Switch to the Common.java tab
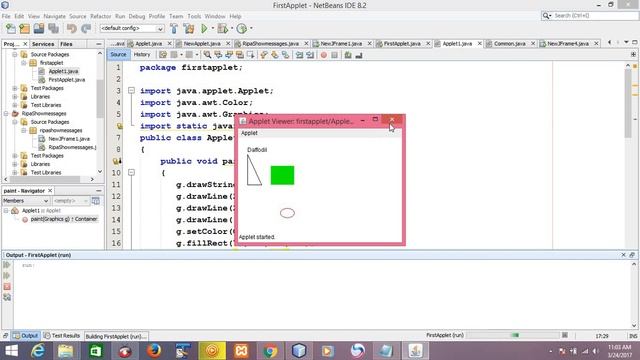 tap(509, 43)
